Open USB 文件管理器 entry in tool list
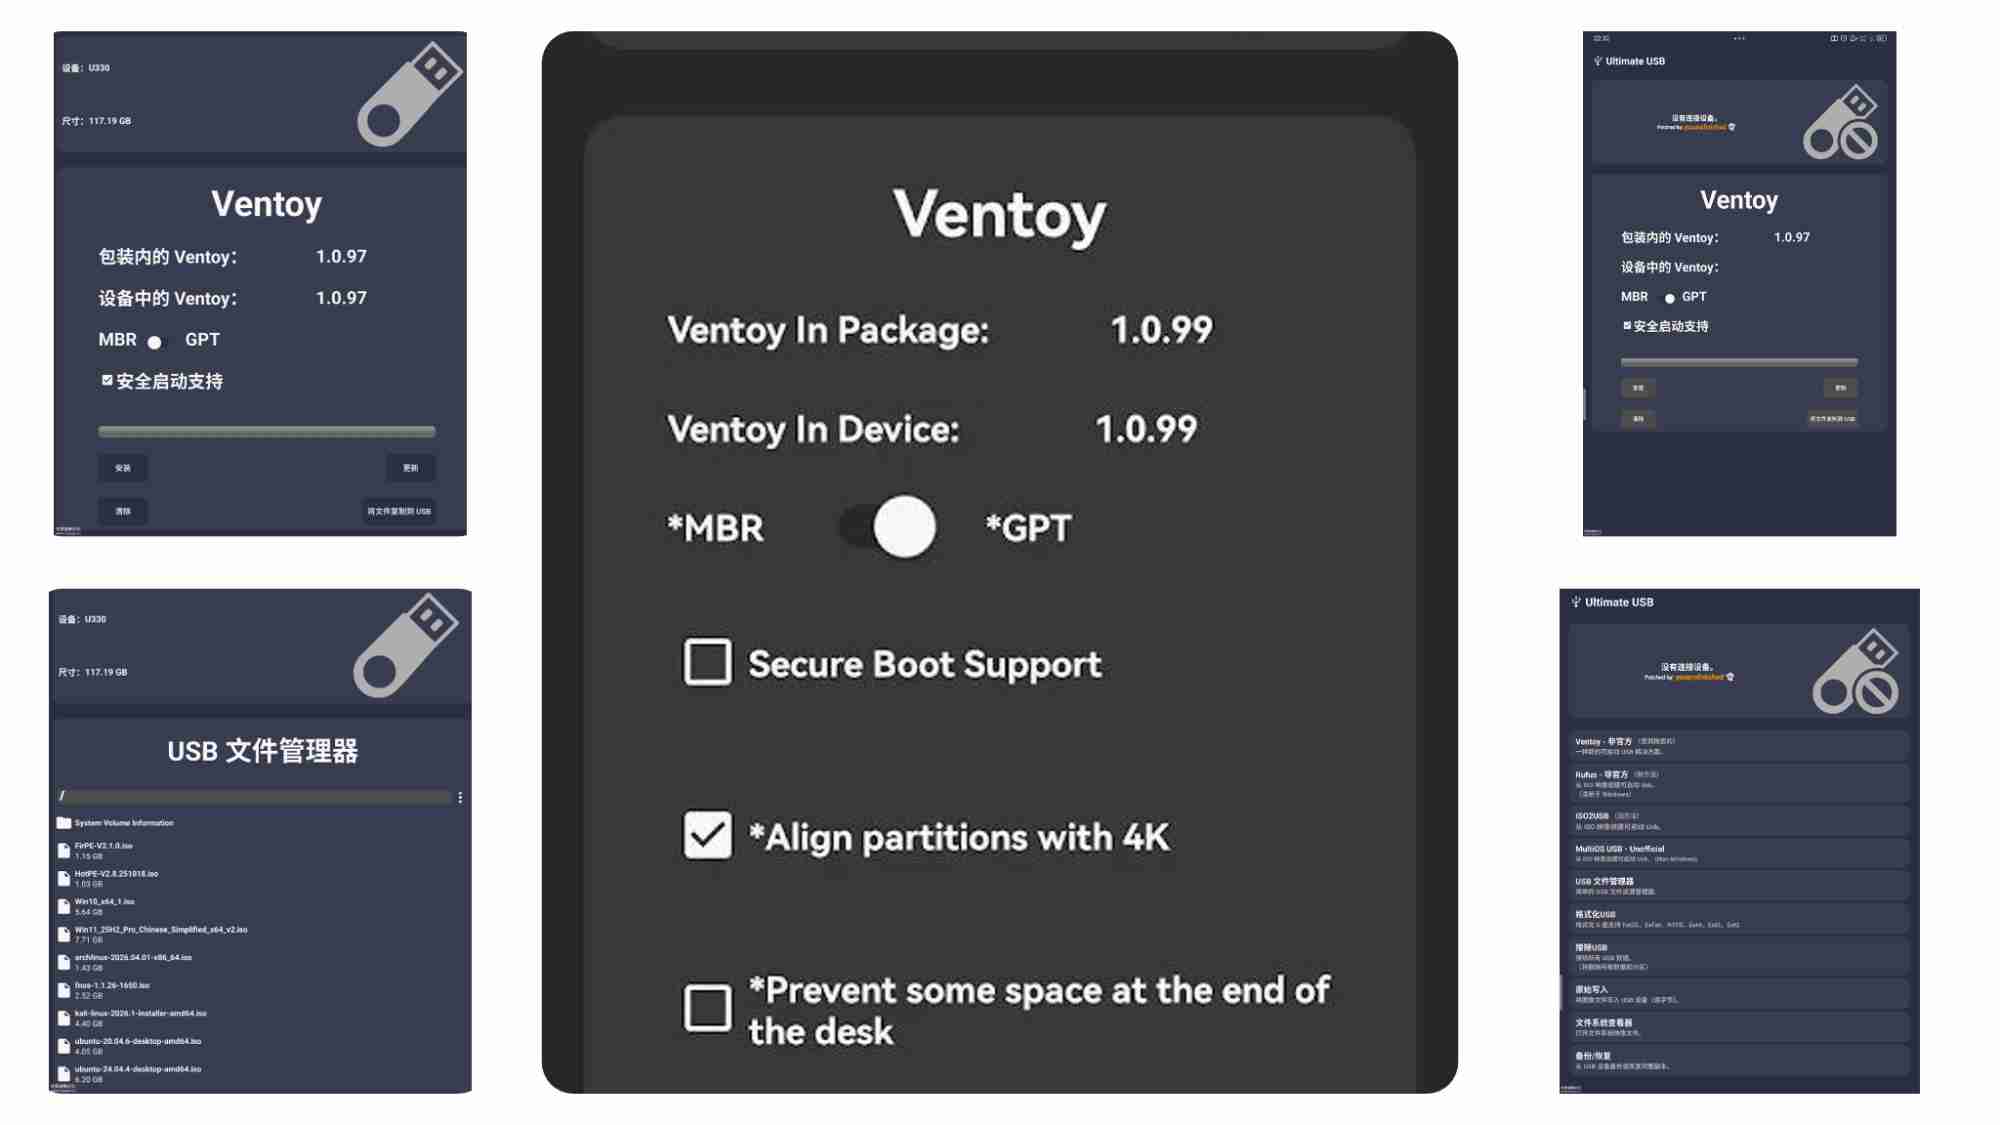The height and width of the screenshot is (1125, 2000). point(1739,886)
